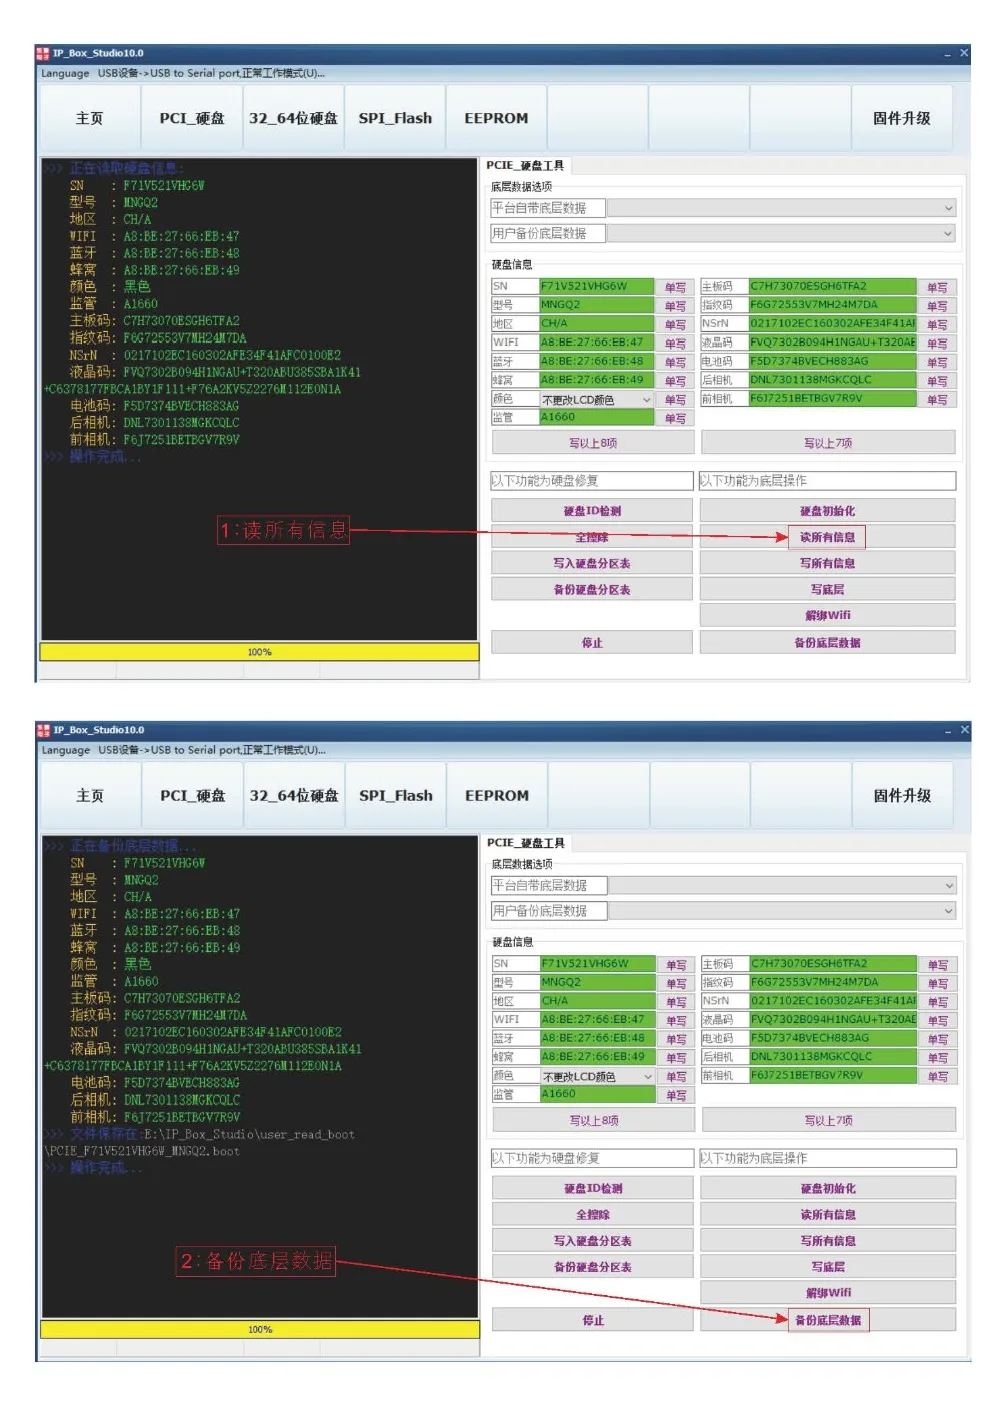Go to 固件升级 tab in upper window
Screen dimensions: 1000x1415
(901, 118)
